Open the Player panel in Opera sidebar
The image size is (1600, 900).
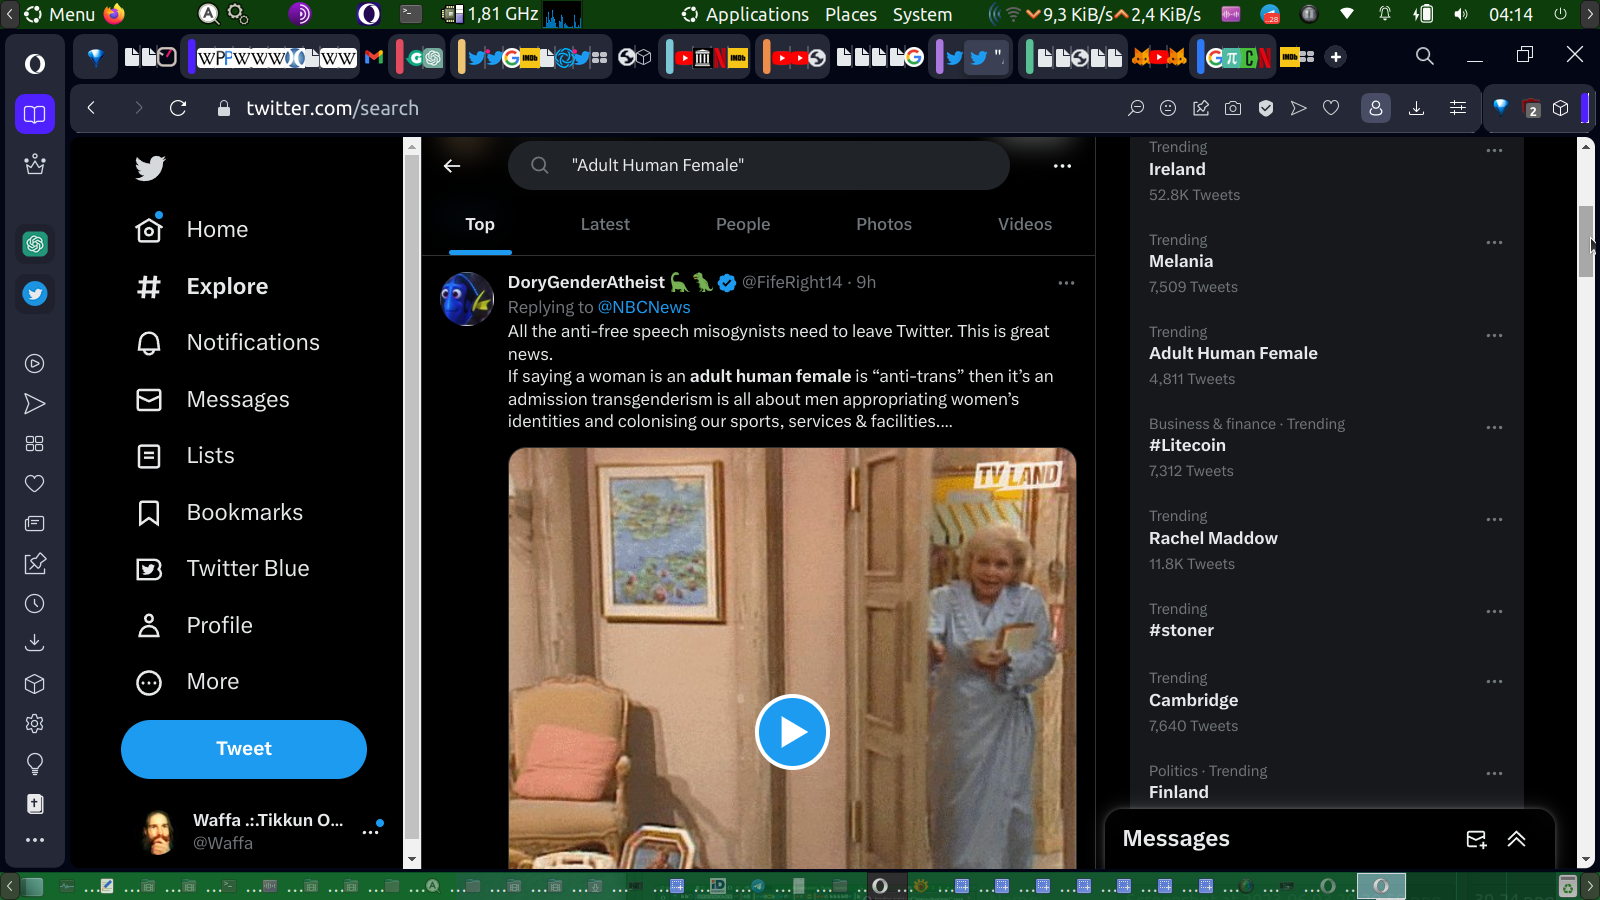pyautogui.click(x=35, y=364)
